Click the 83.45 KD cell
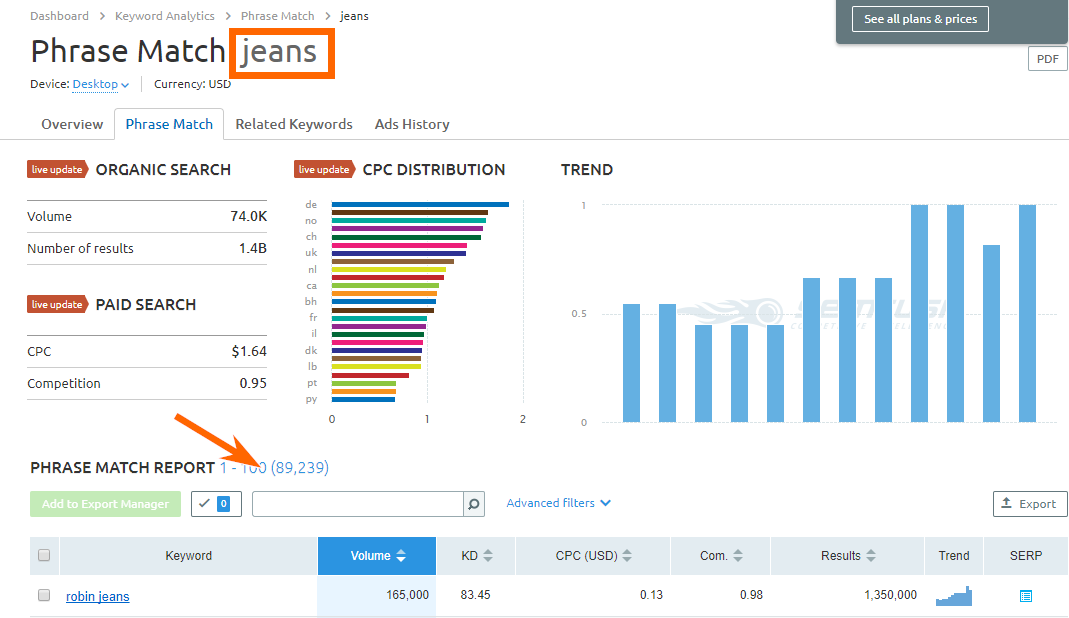This screenshot has height=618, width=1069. coord(475,595)
